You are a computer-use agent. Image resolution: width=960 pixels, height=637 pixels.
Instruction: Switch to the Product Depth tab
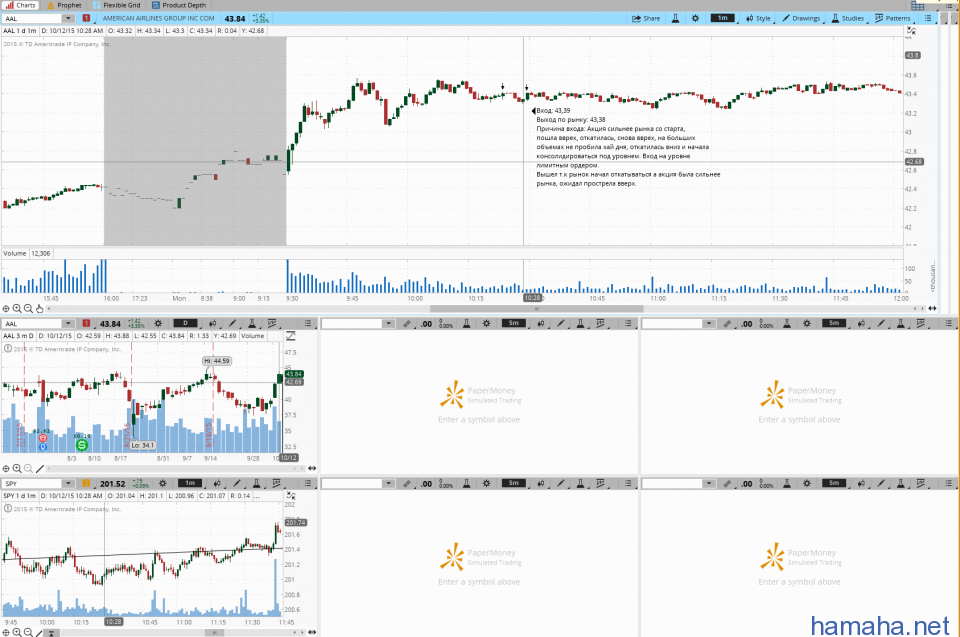click(179, 5)
